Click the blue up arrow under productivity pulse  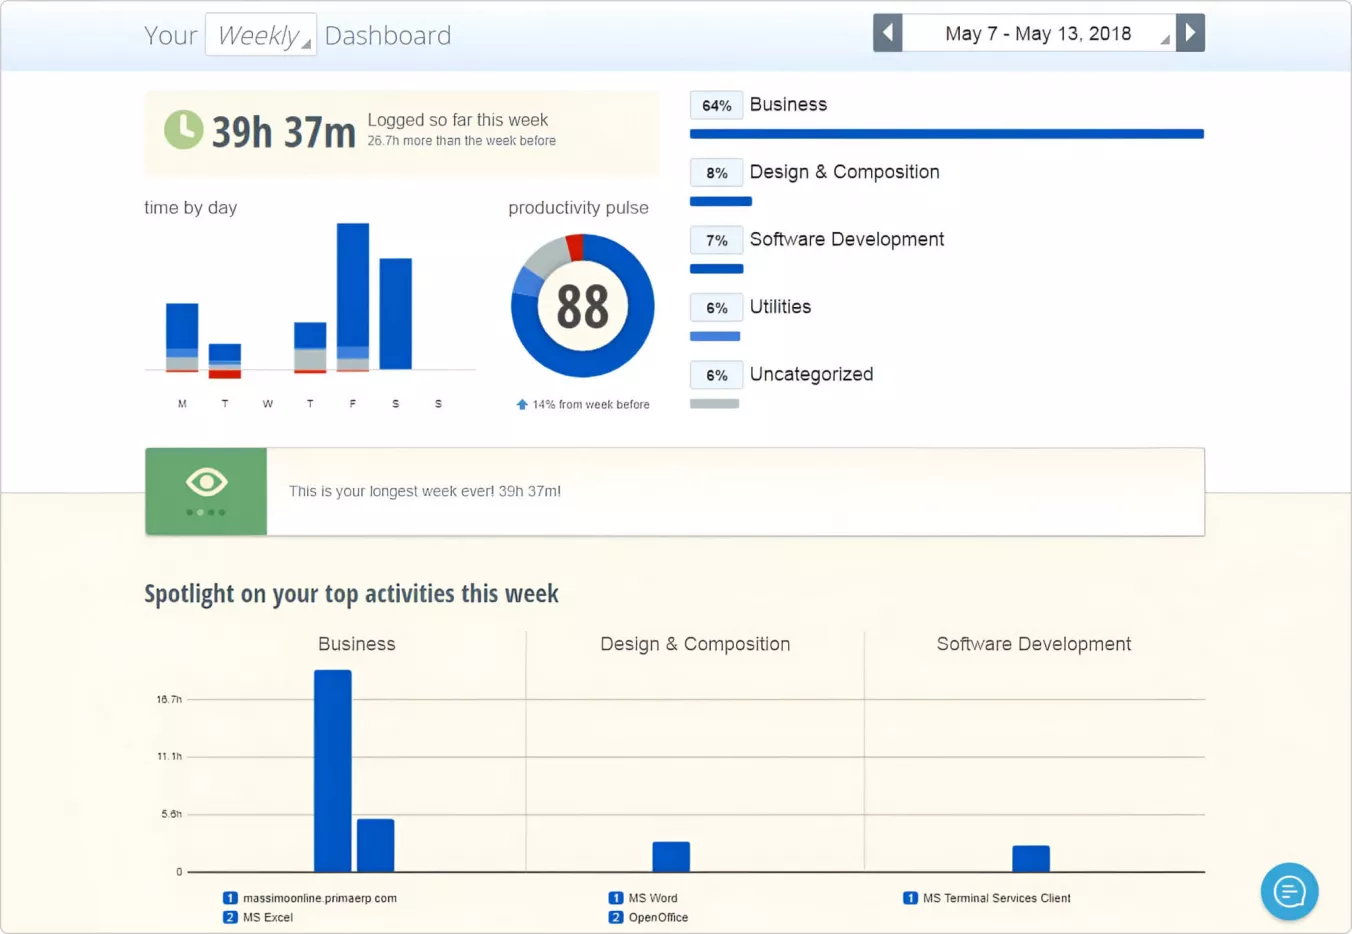[x=521, y=405]
